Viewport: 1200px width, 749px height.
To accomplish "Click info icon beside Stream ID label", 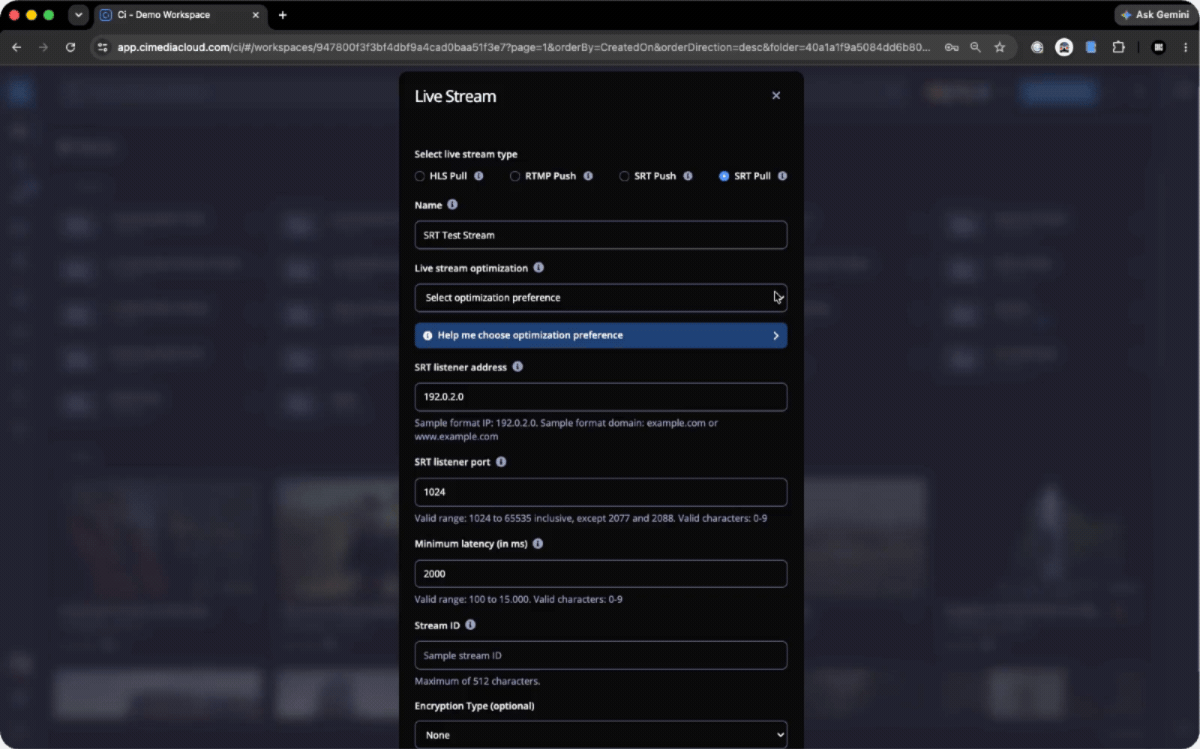I will point(470,625).
